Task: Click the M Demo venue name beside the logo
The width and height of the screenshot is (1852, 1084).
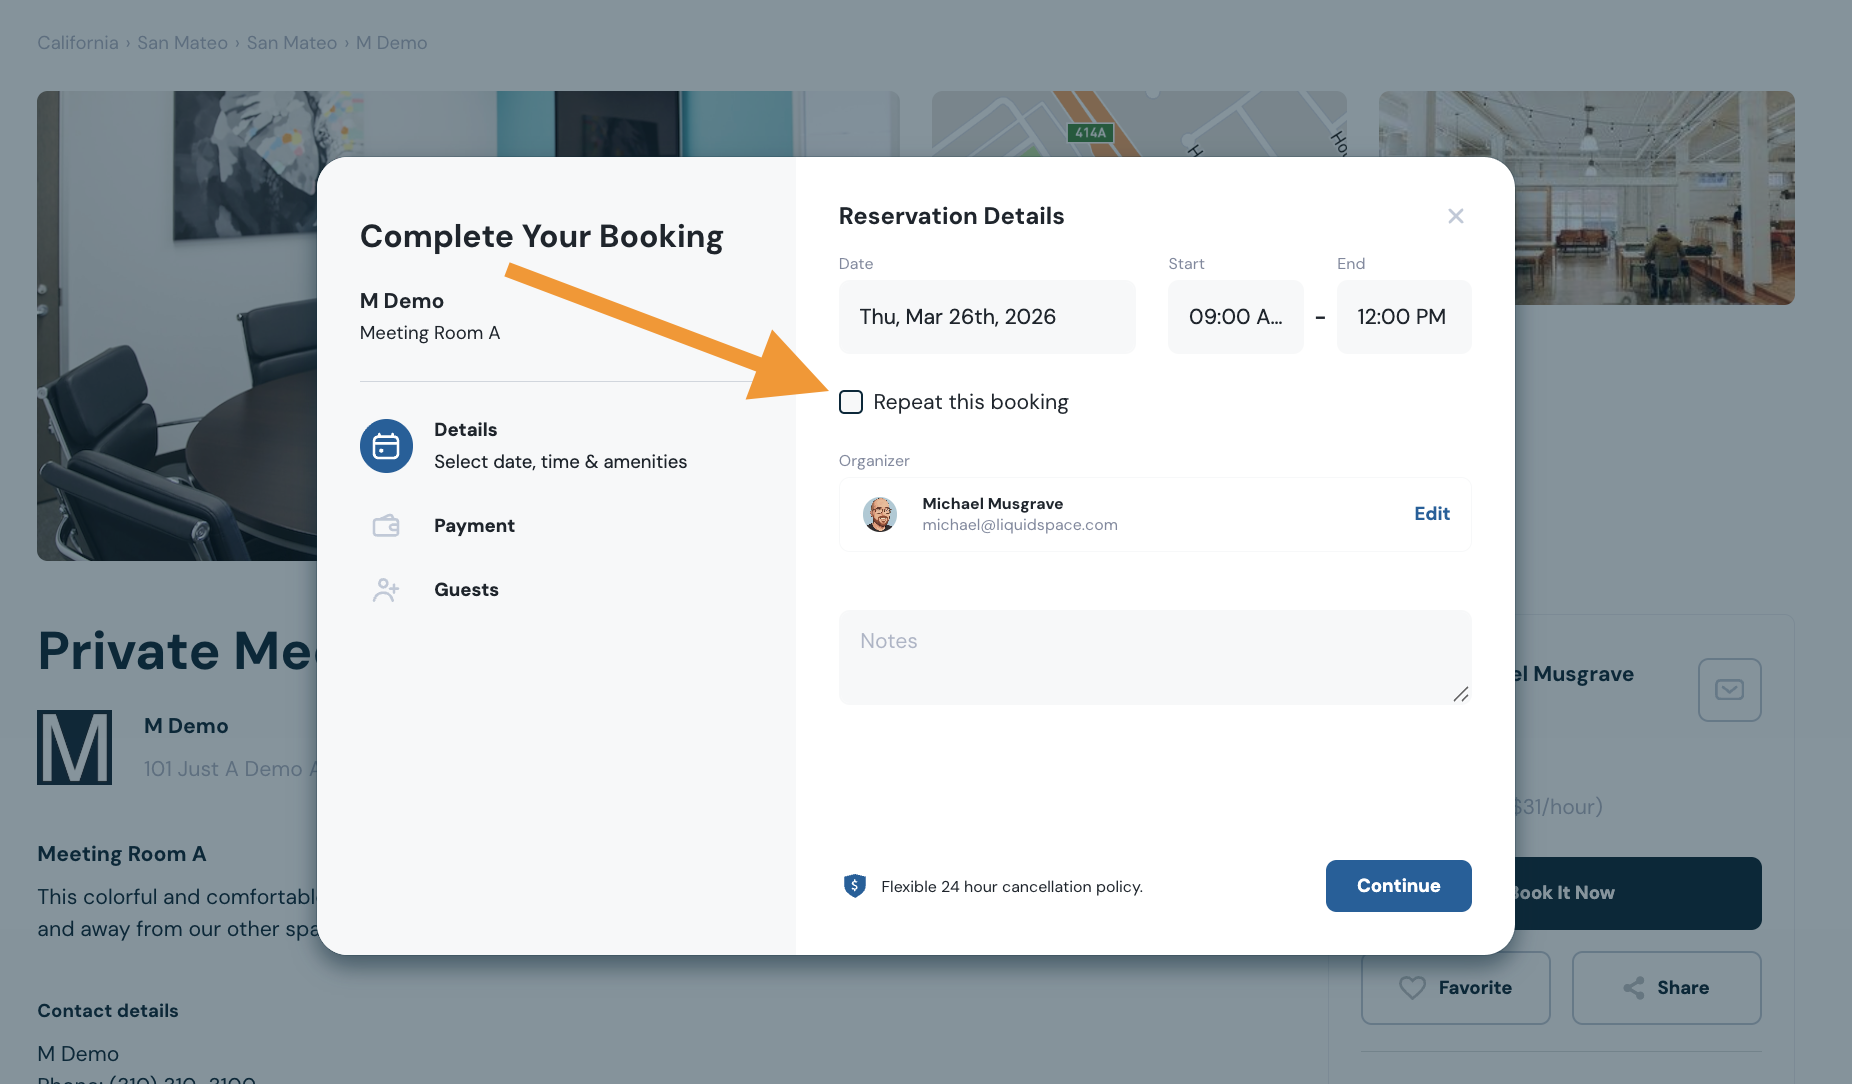Action: click(186, 726)
